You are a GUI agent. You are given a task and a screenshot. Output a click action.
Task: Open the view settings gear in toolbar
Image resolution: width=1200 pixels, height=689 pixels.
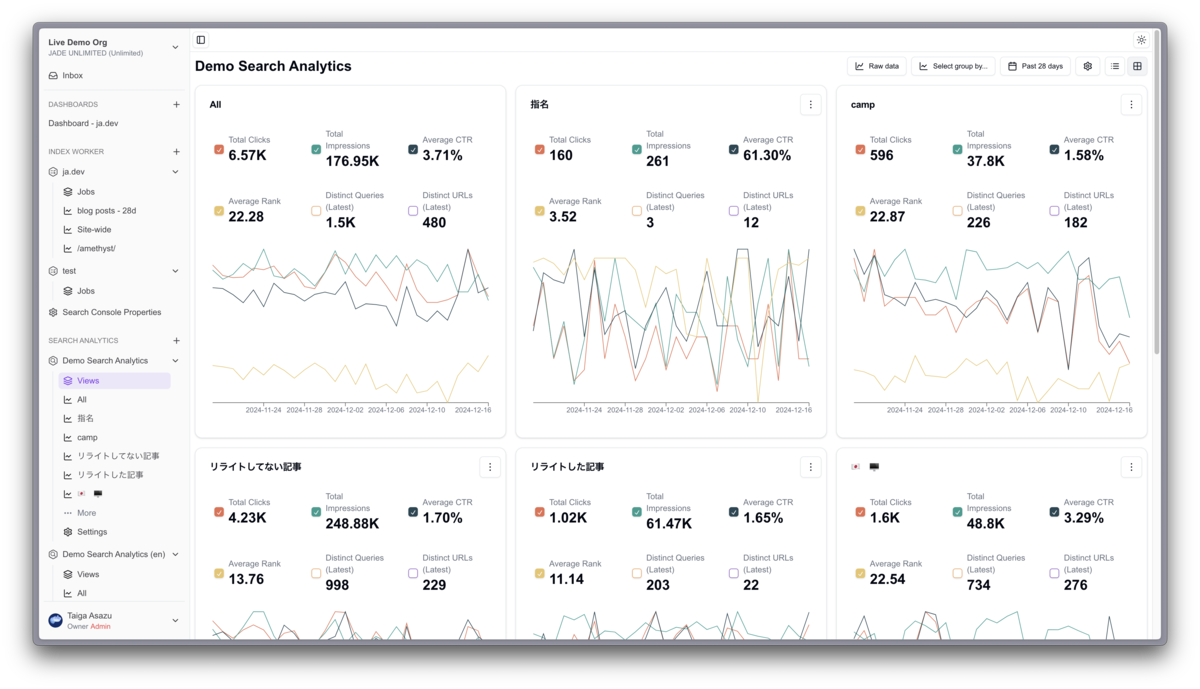pos(1088,66)
